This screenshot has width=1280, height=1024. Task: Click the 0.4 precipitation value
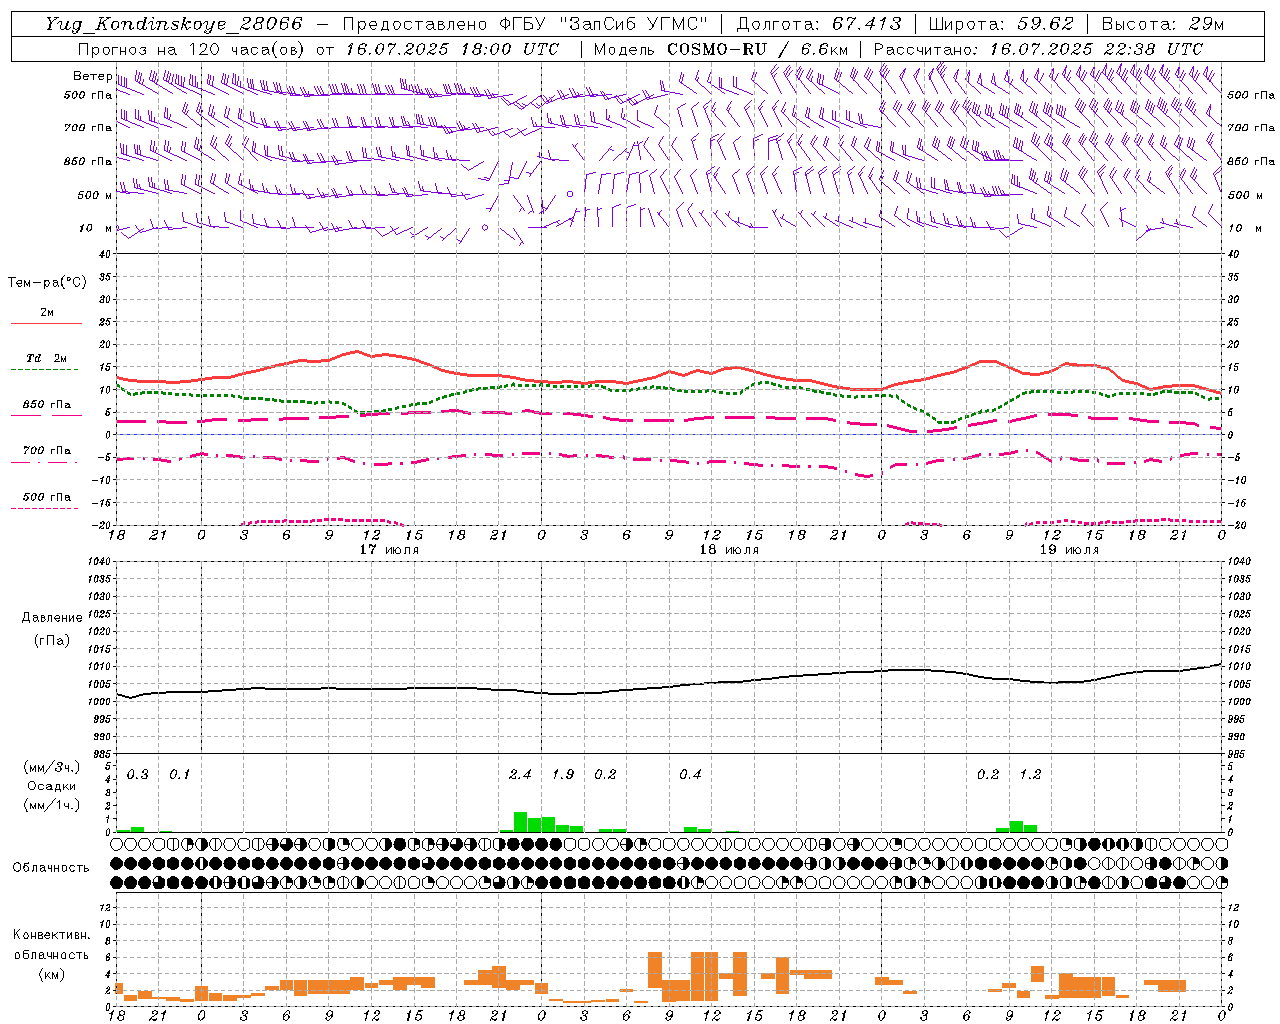tap(690, 775)
